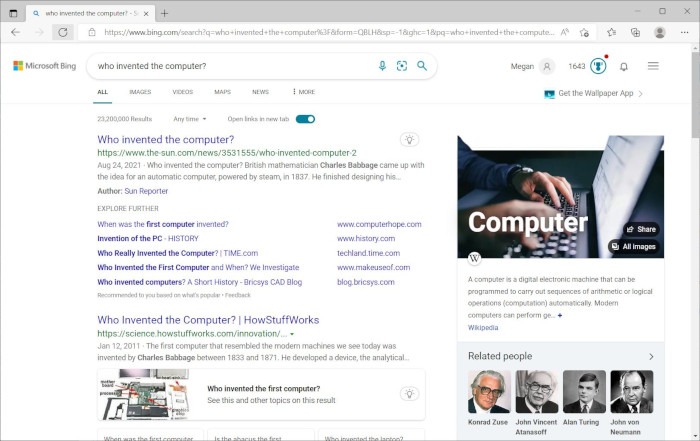Click the Microsoft Bing logo

[45, 66]
